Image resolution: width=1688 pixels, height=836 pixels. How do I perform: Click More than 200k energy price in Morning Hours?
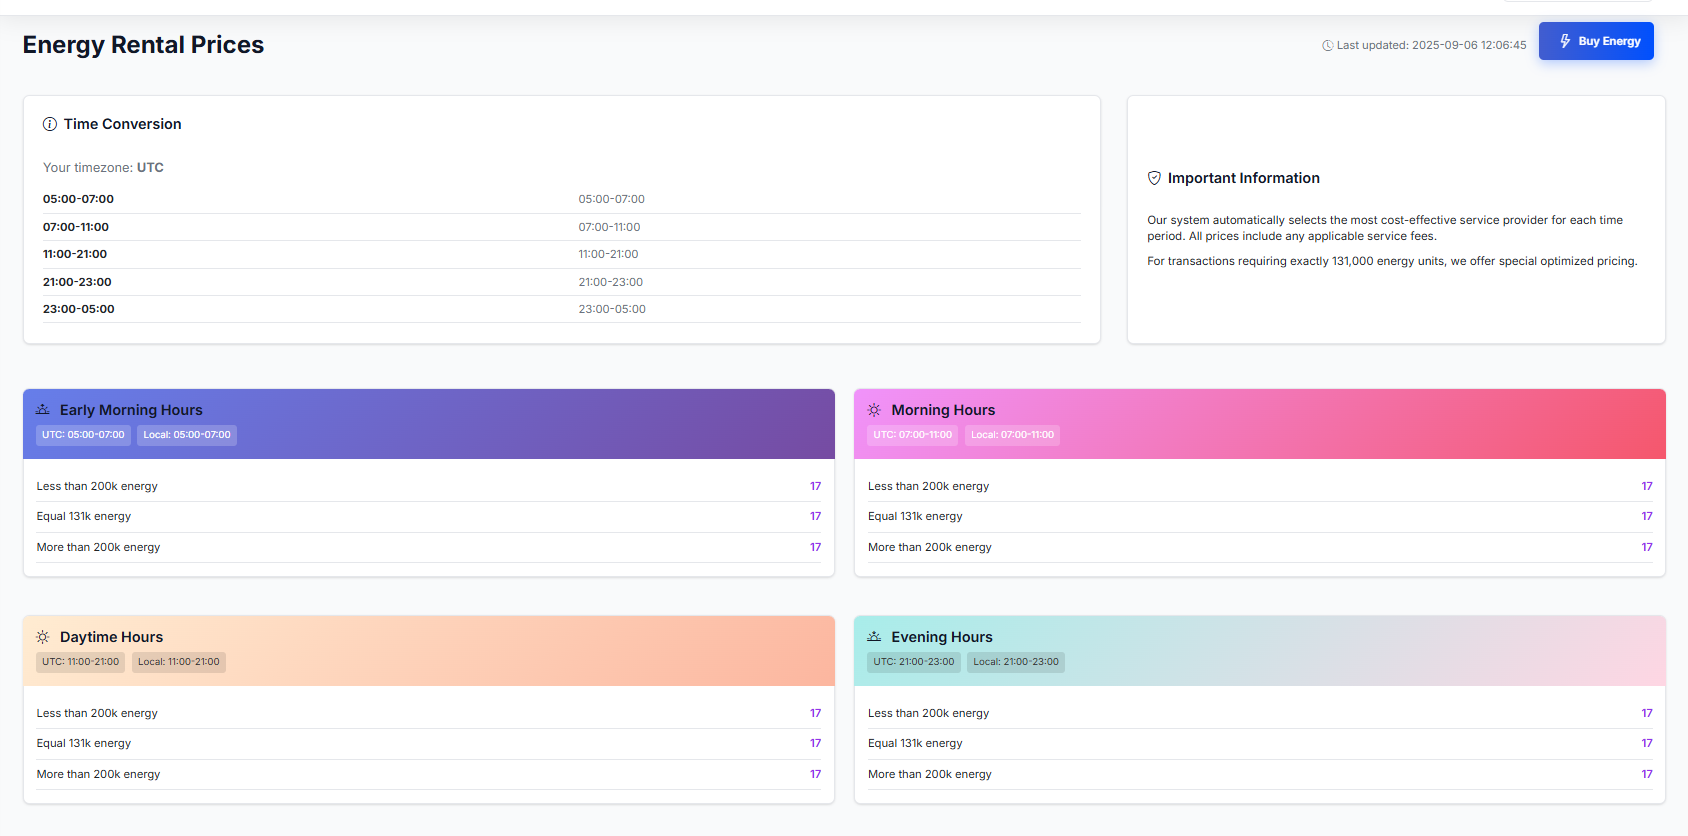pos(1646,547)
